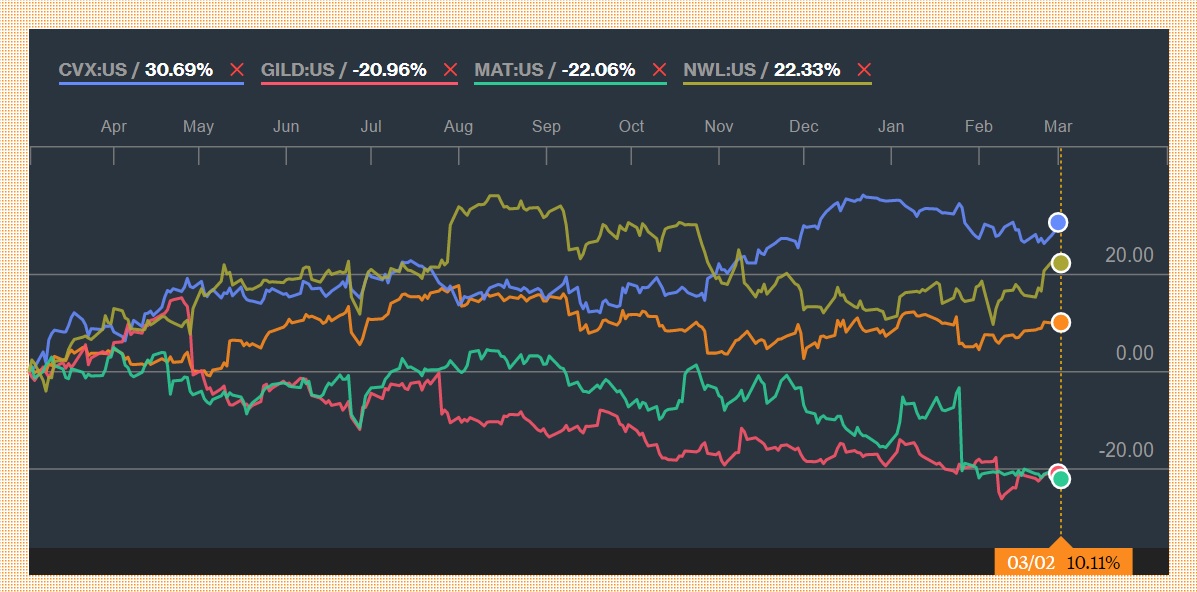Remove CVX:US from the chart

pos(236,70)
